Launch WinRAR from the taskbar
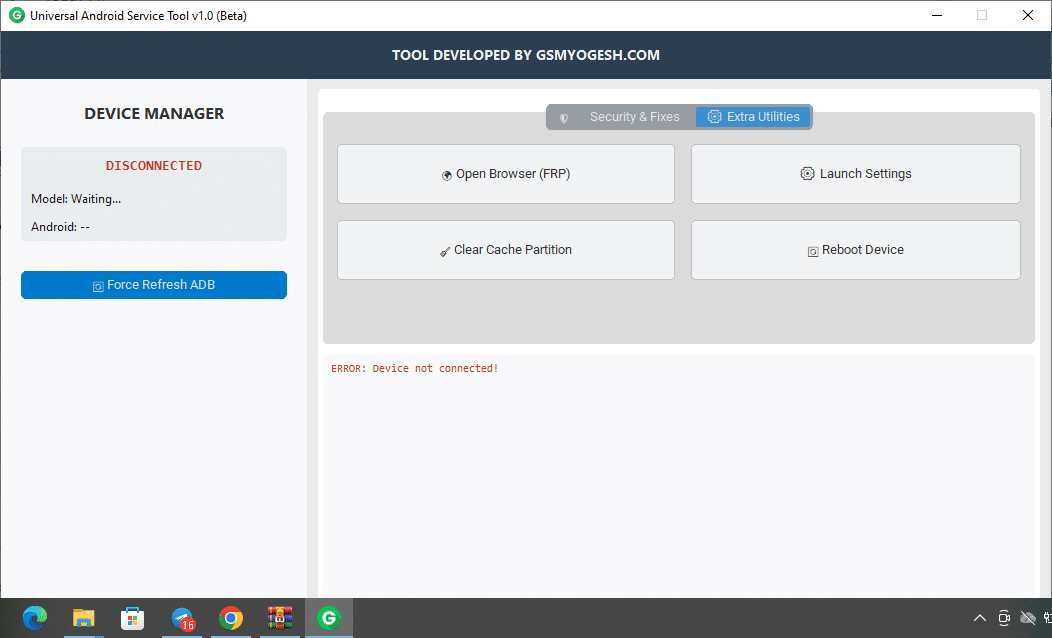 280,618
